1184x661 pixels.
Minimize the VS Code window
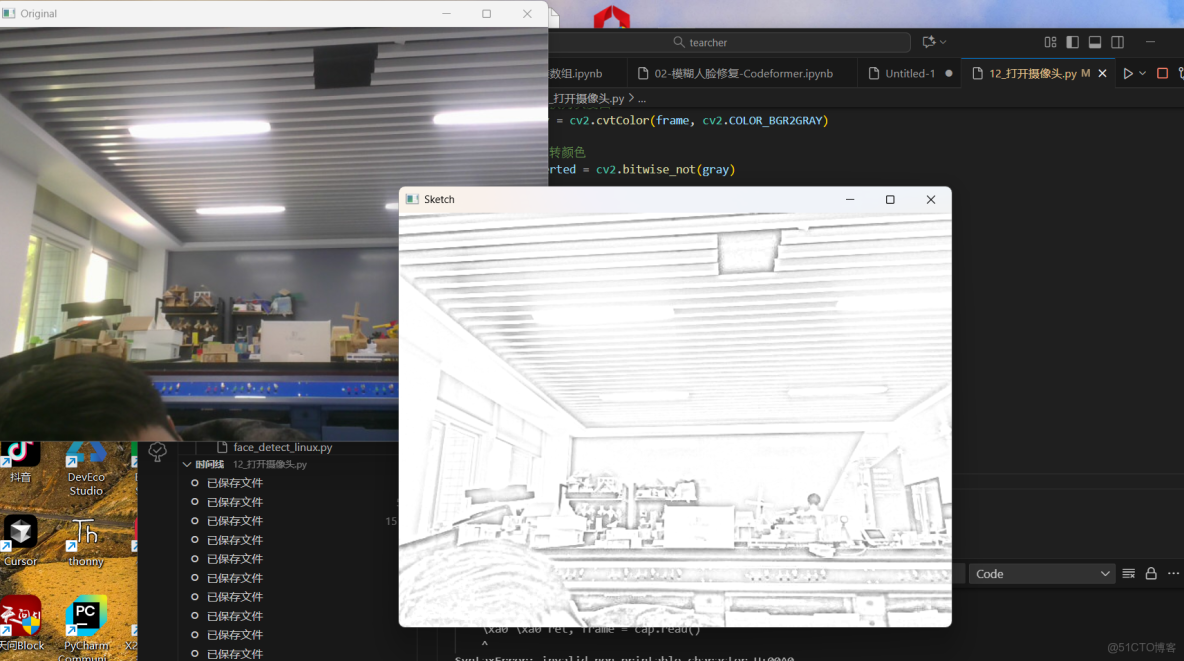(x=1150, y=42)
